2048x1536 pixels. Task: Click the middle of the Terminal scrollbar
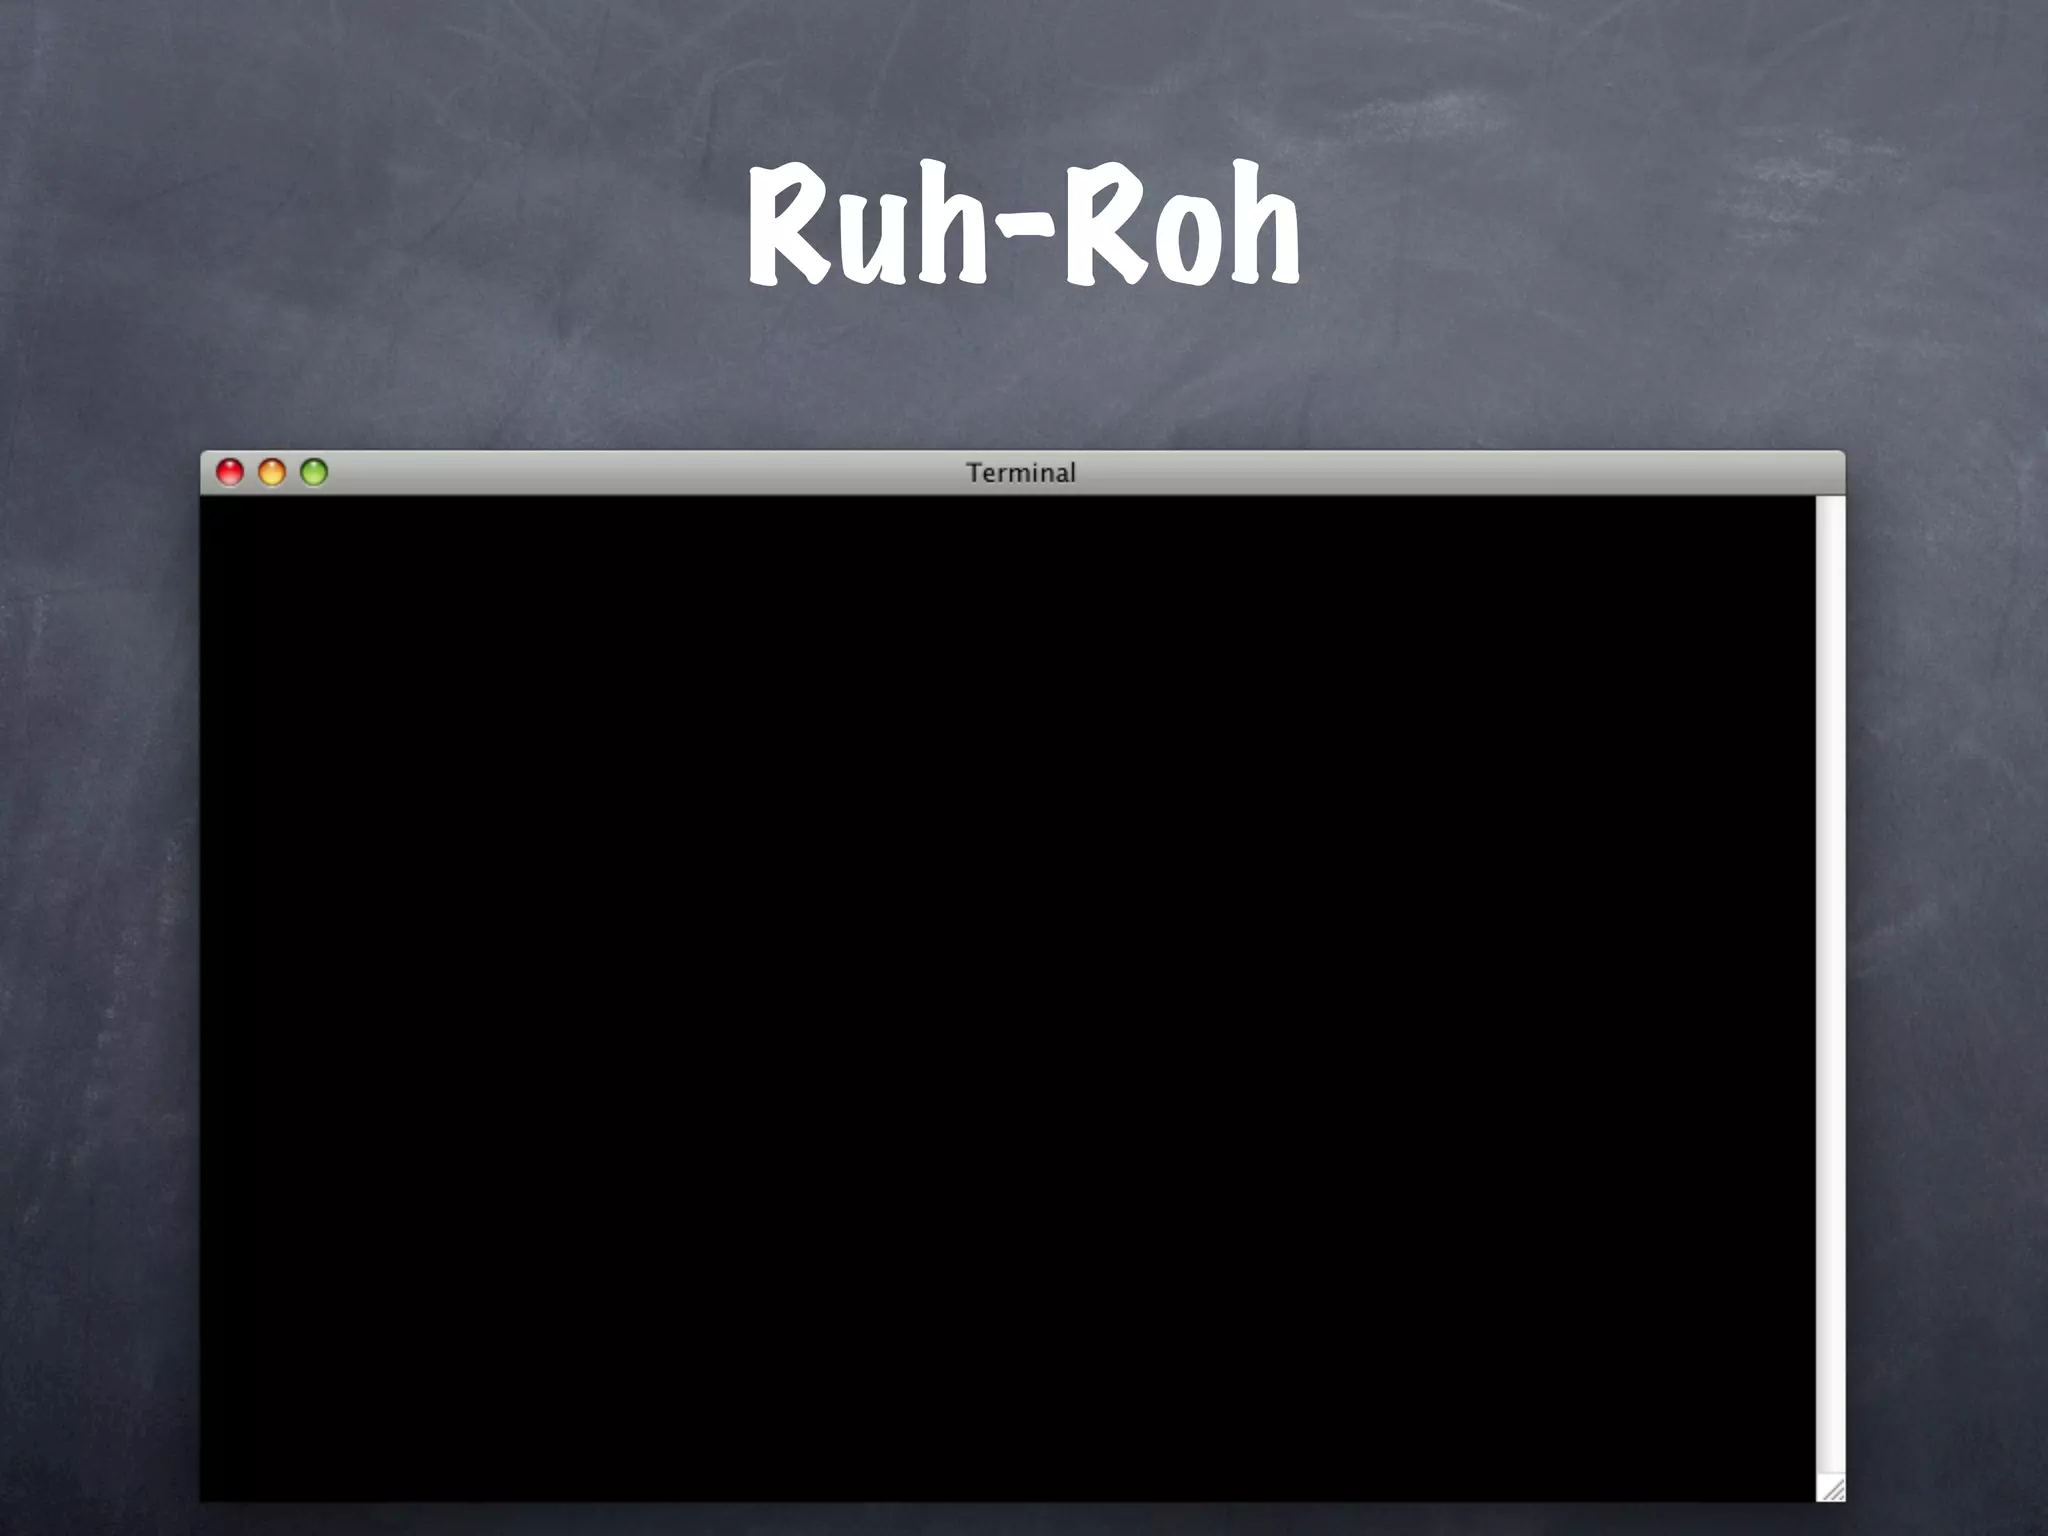[1830, 990]
